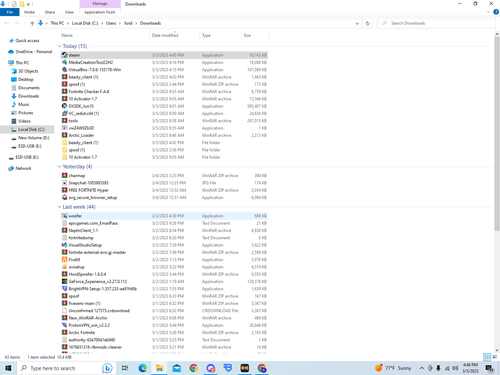Show hidden system tray icons
This screenshot has width=500, height=375.
coord(422,368)
